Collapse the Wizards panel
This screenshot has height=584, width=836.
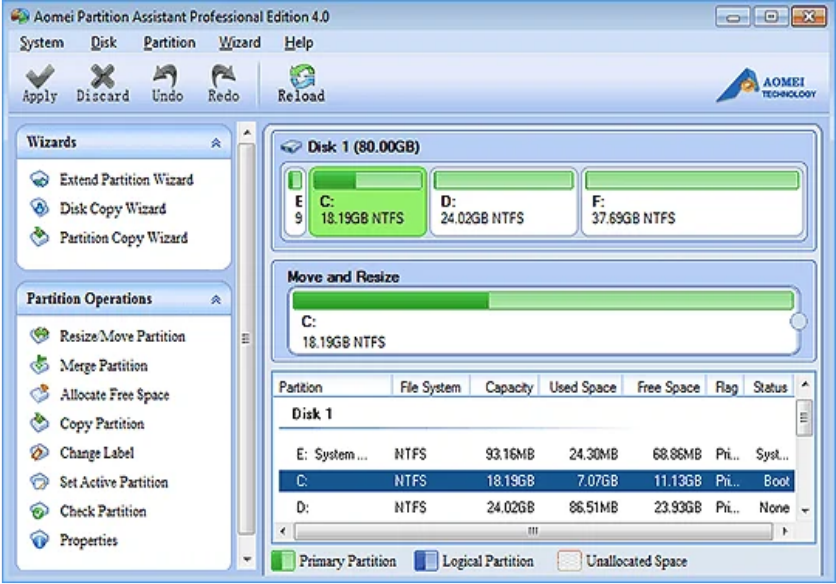(x=216, y=142)
